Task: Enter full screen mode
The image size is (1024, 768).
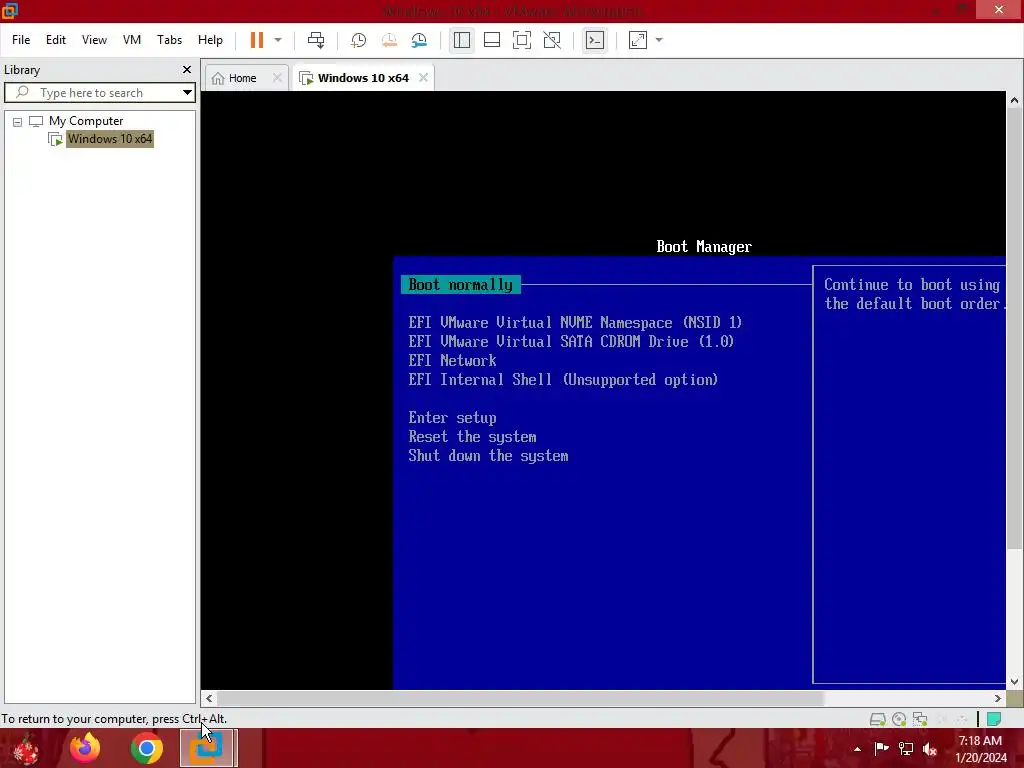Action: tap(522, 40)
